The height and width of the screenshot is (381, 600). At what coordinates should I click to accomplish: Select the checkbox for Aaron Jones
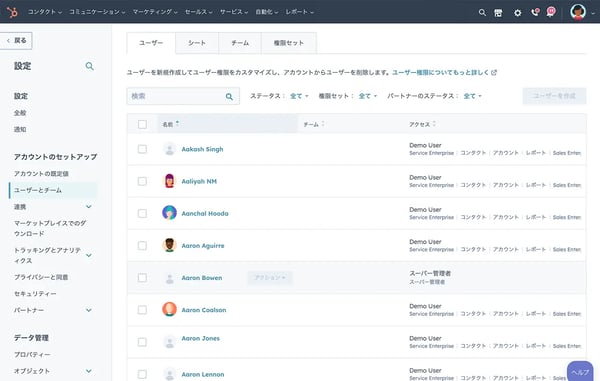[142, 342]
